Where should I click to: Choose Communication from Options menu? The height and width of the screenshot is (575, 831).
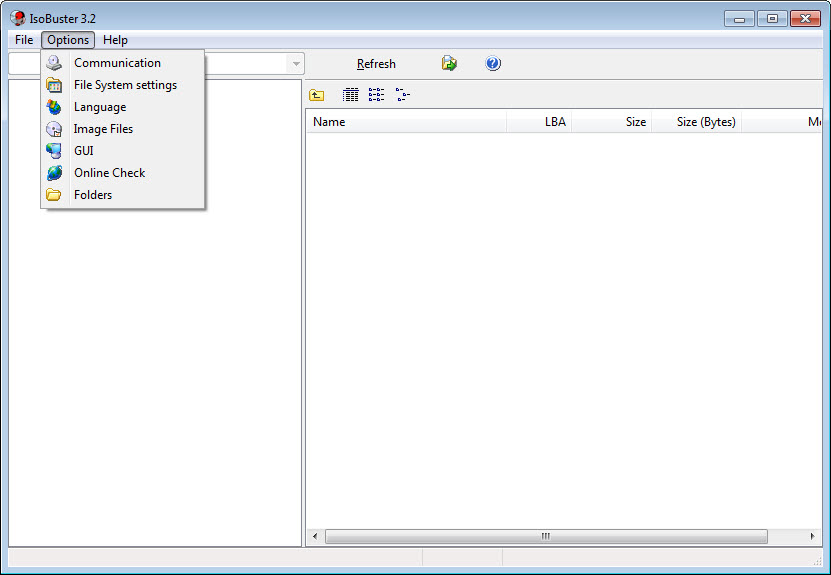[x=122, y=63]
